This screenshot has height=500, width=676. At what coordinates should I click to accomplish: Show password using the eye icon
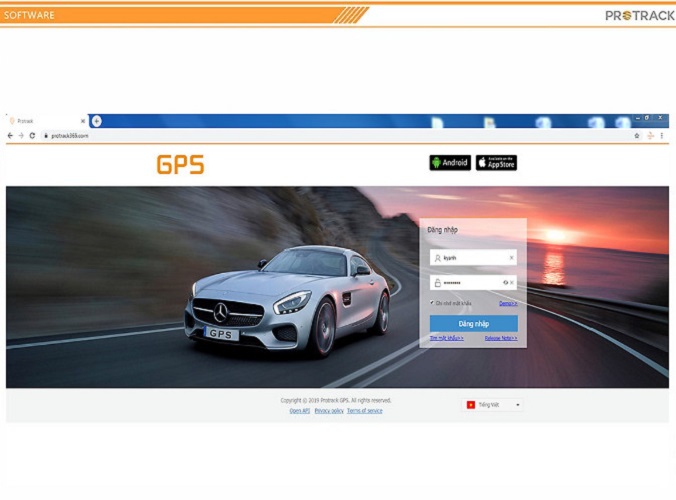pyautogui.click(x=505, y=283)
